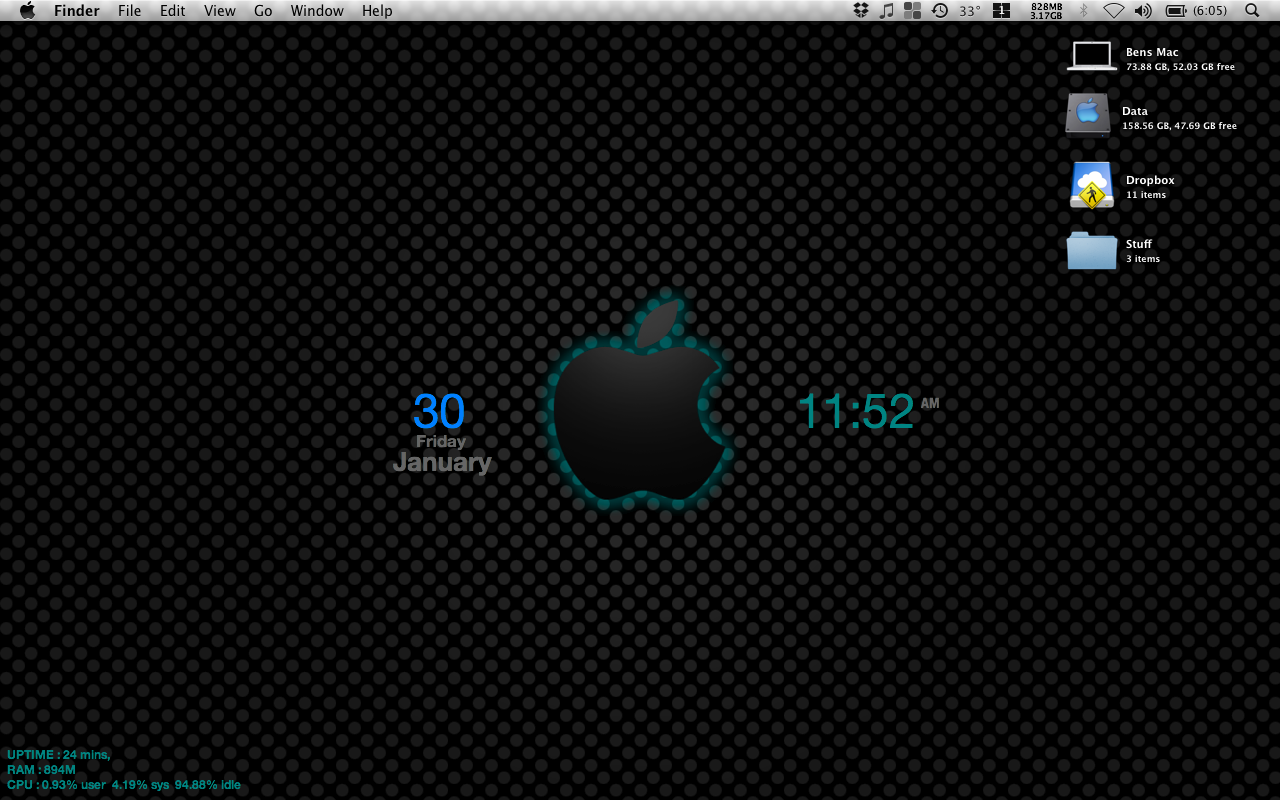Click the four-squares menu bar icon
The width and height of the screenshot is (1280, 800).
pos(912,11)
